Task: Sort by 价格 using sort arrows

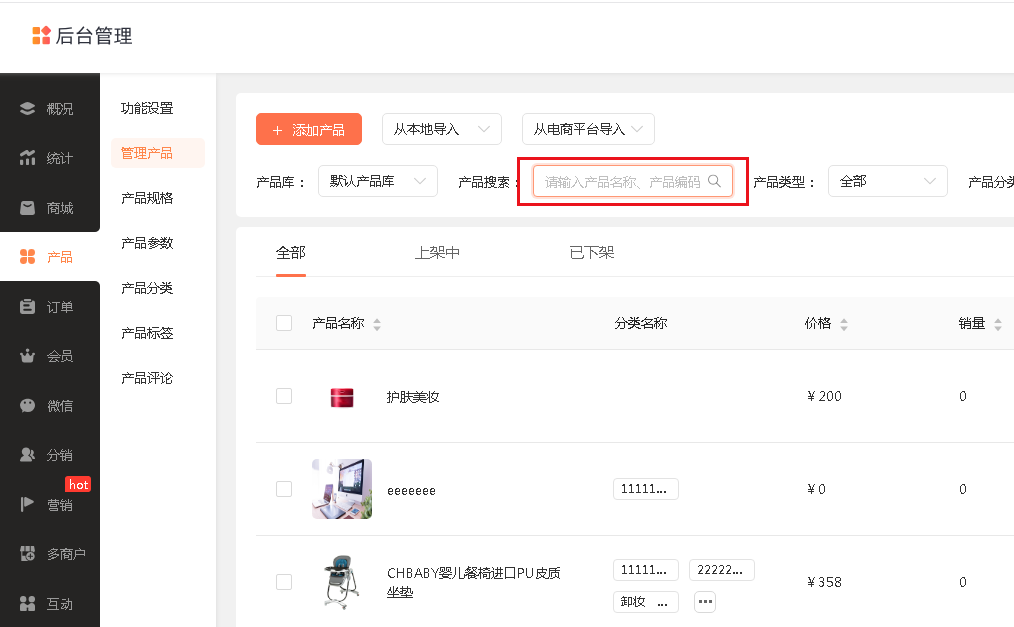Action: click(843, 324)
